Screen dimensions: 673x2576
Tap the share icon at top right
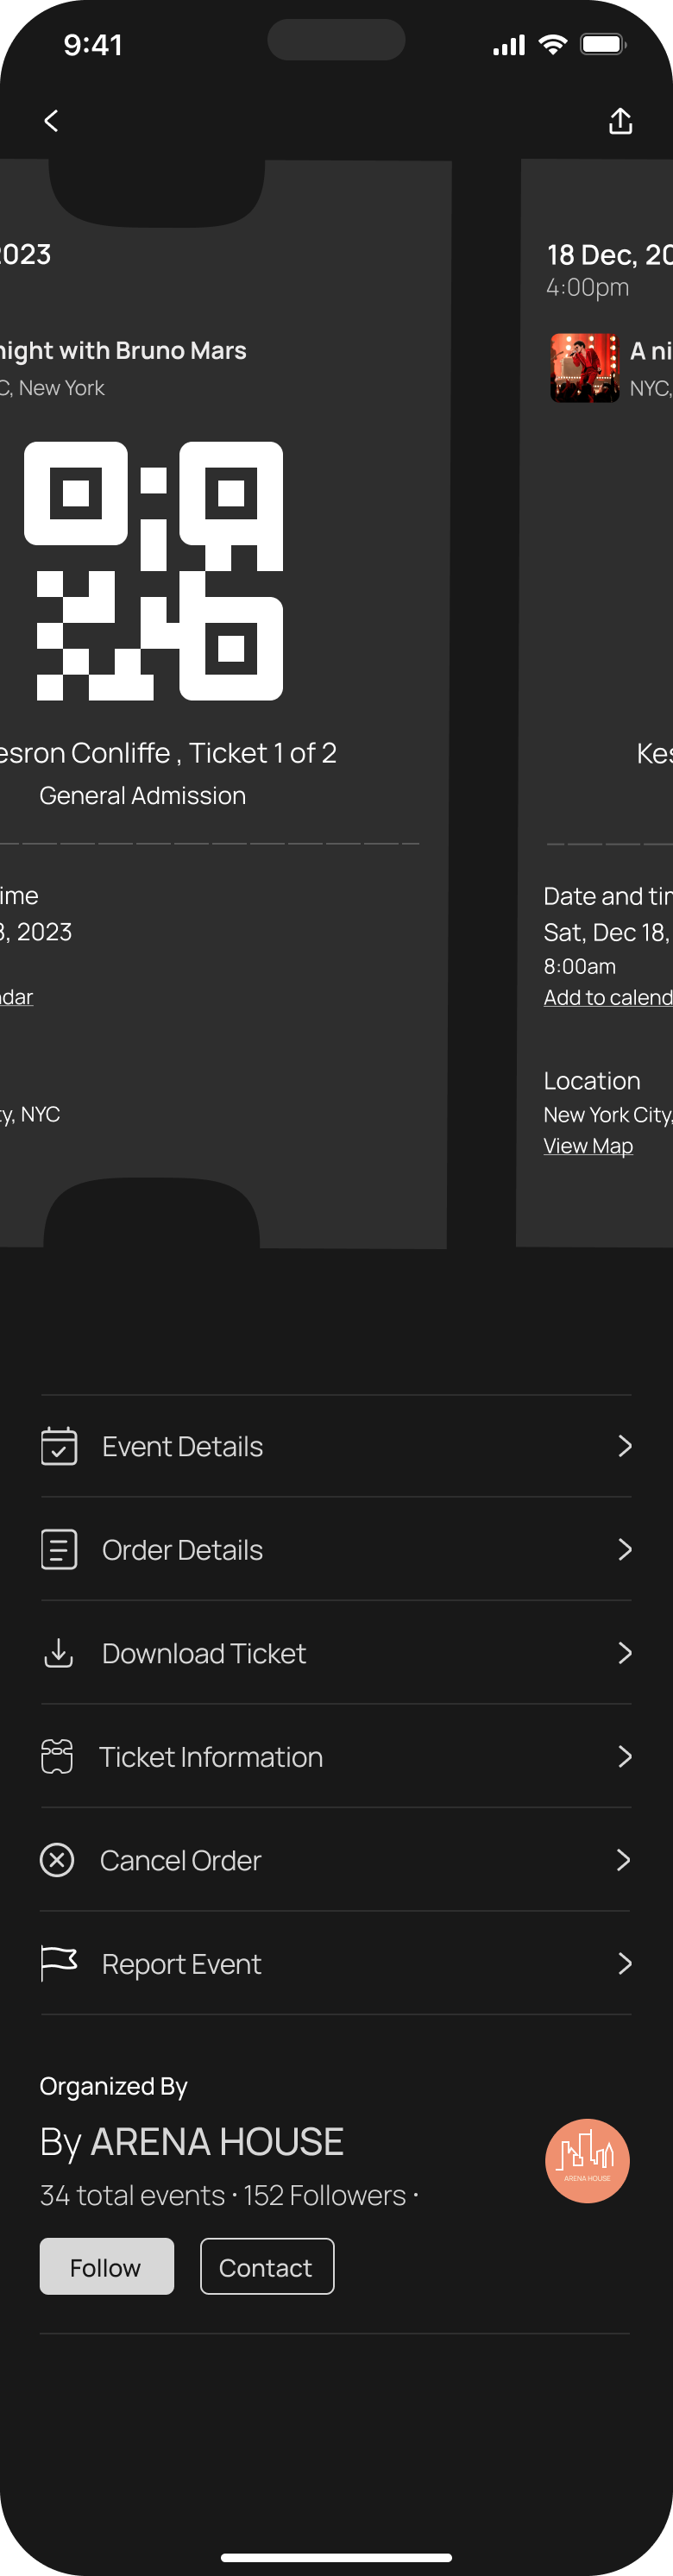click(x=621, y=121)
